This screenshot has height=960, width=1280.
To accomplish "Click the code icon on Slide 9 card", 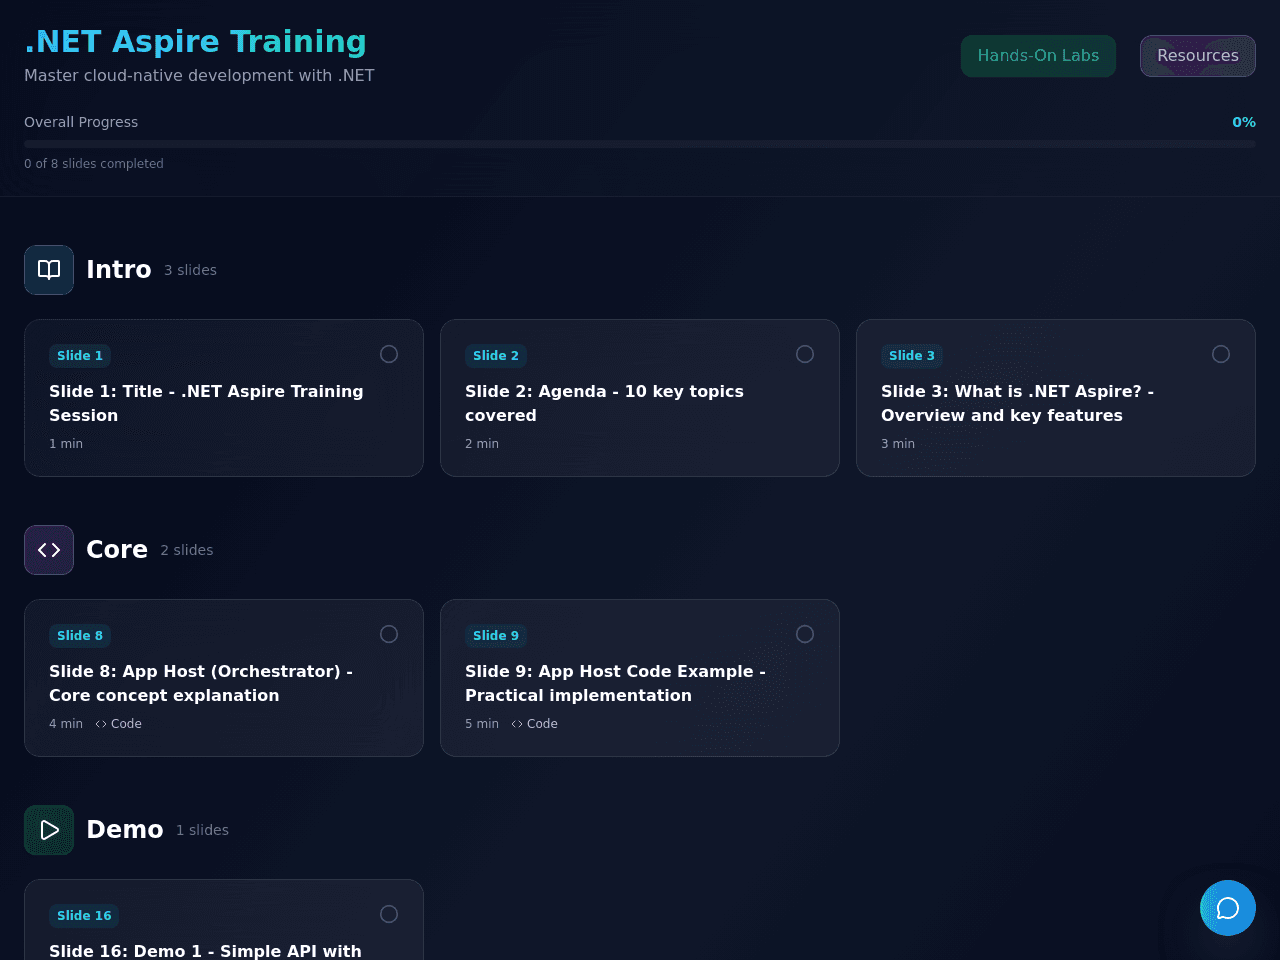I will 517,724.
